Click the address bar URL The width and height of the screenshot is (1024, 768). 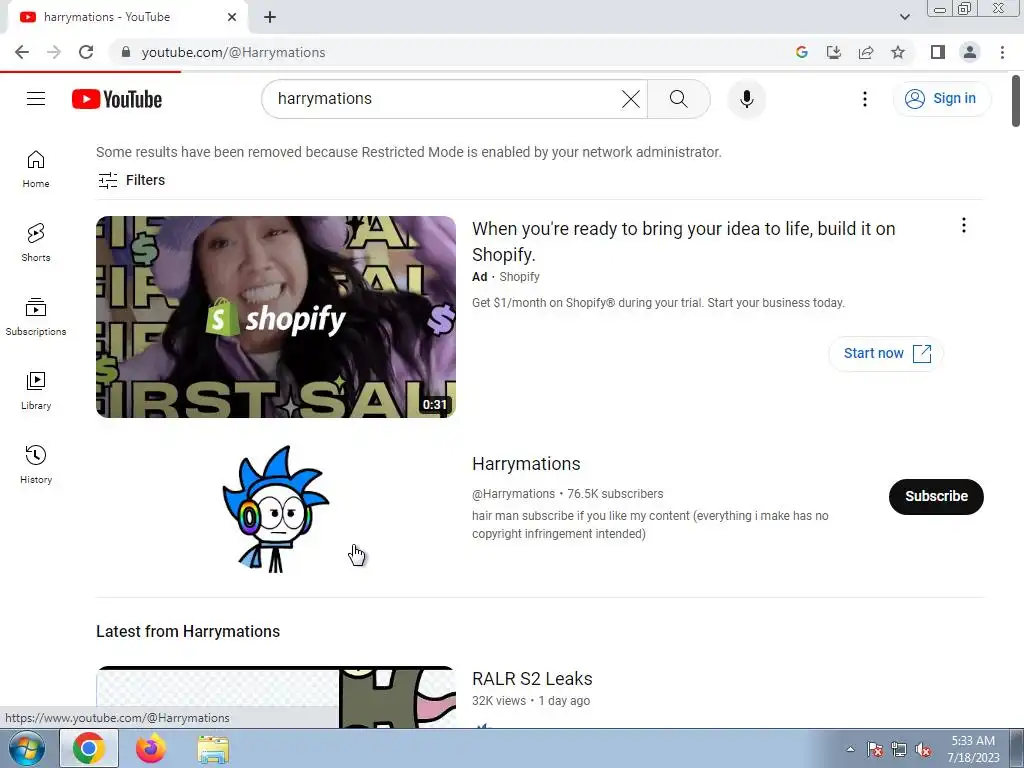pyautogui.click(x=233, y=52)
